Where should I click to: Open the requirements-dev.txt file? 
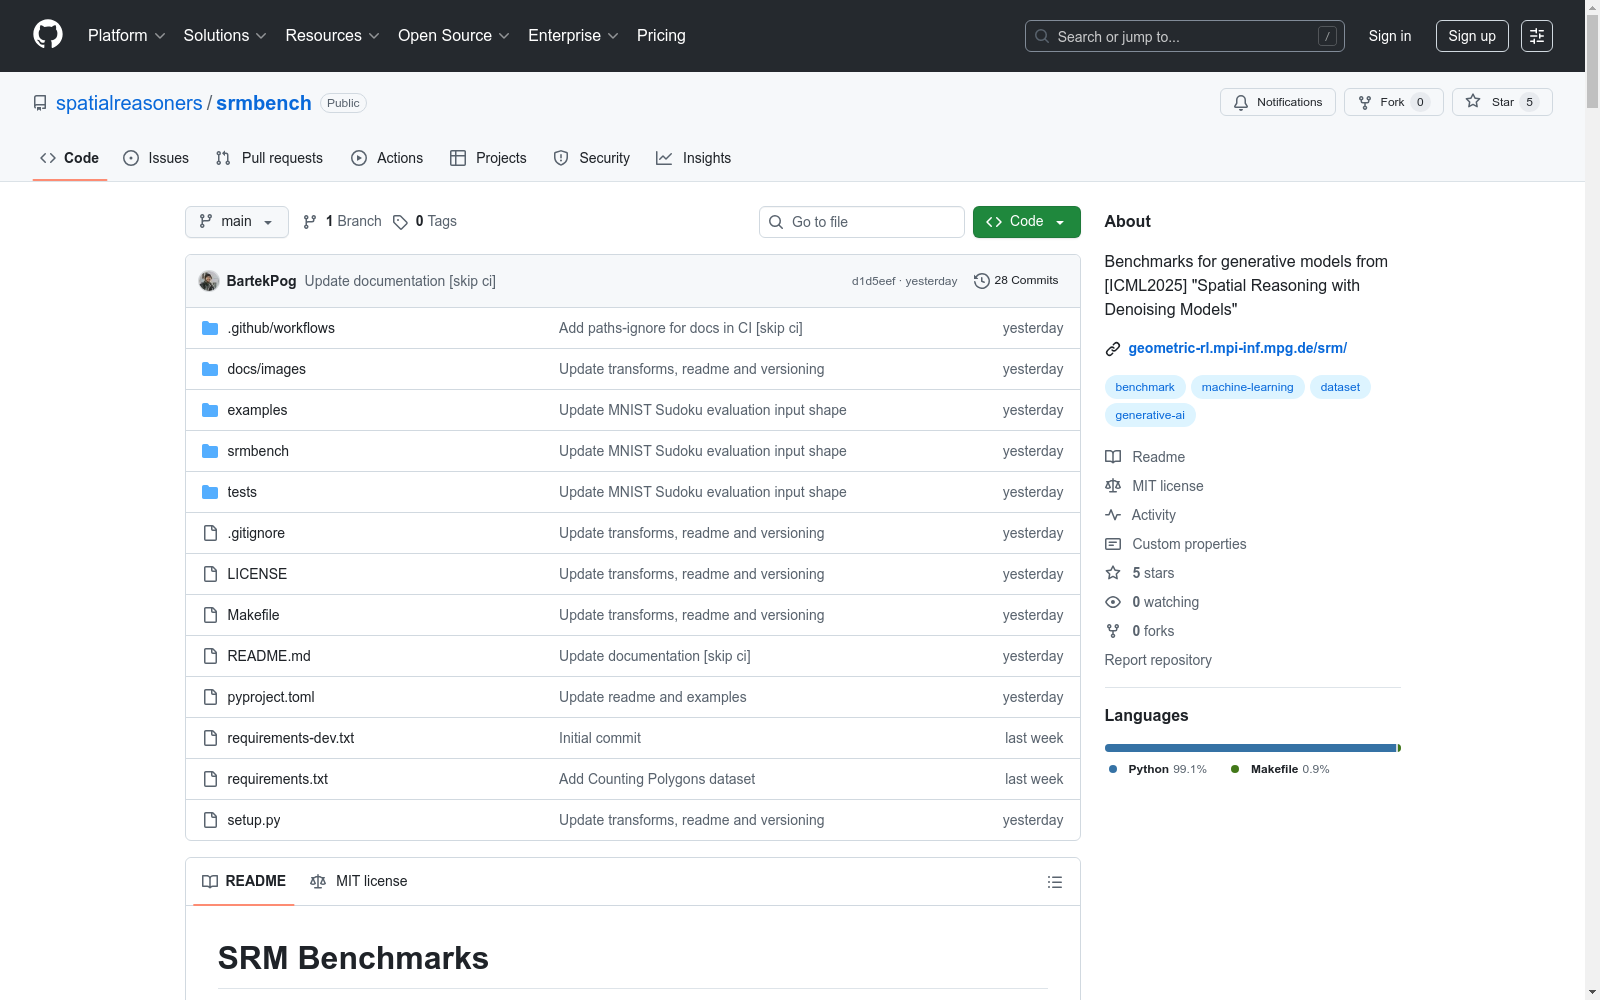(291, 738)
